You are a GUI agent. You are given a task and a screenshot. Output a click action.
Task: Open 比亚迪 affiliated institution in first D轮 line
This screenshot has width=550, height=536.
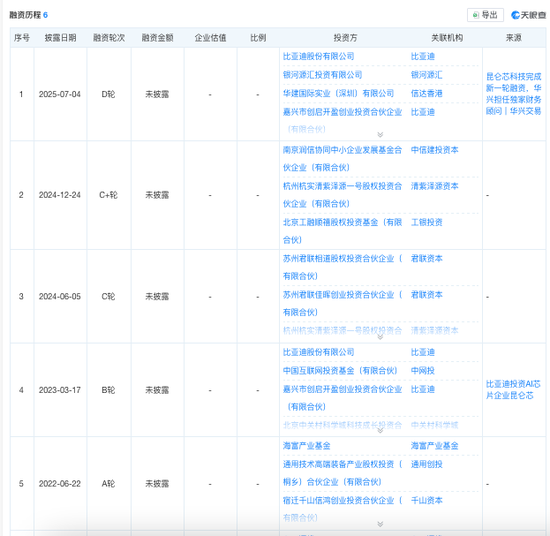pos(423,56)
